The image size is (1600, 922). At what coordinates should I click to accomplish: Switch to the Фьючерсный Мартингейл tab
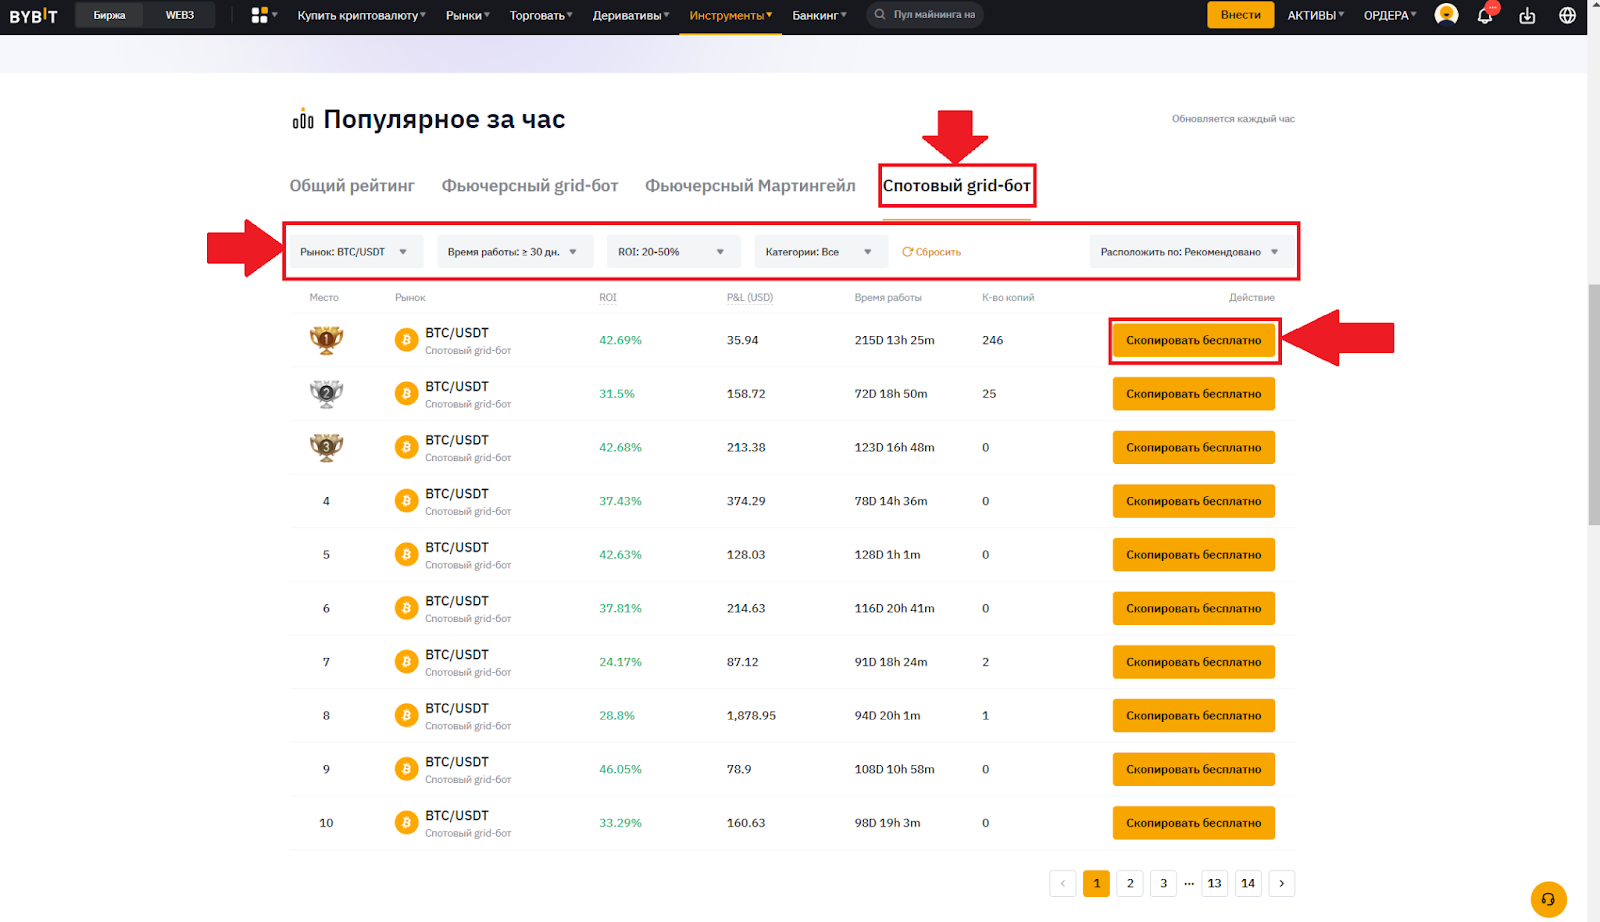pos(750,185)
